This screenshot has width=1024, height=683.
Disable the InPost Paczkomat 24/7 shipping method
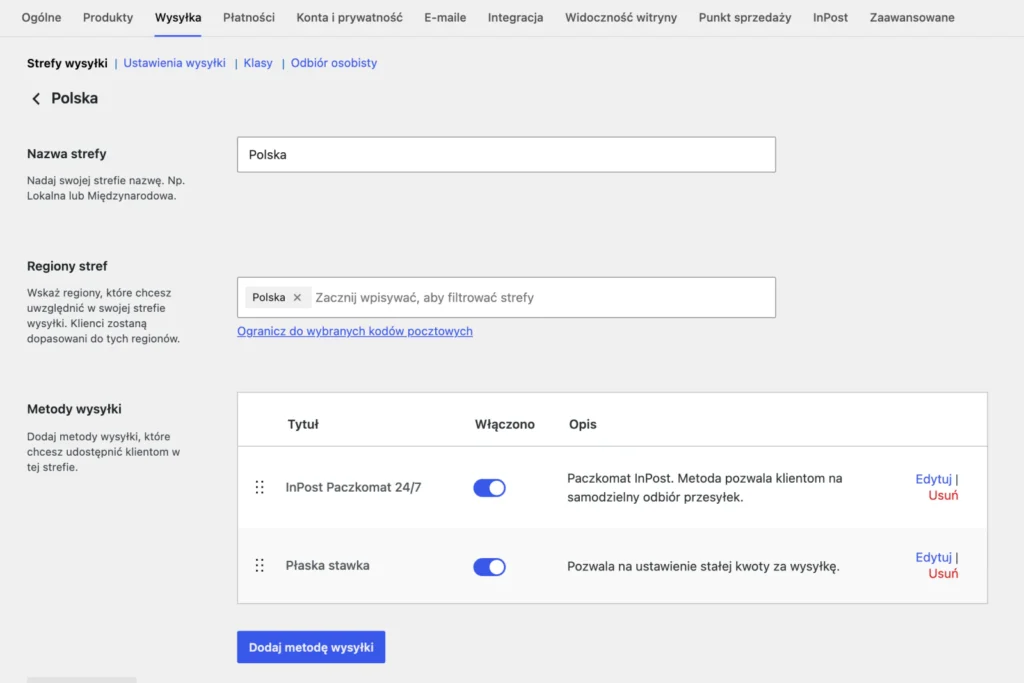pos(489,488)
